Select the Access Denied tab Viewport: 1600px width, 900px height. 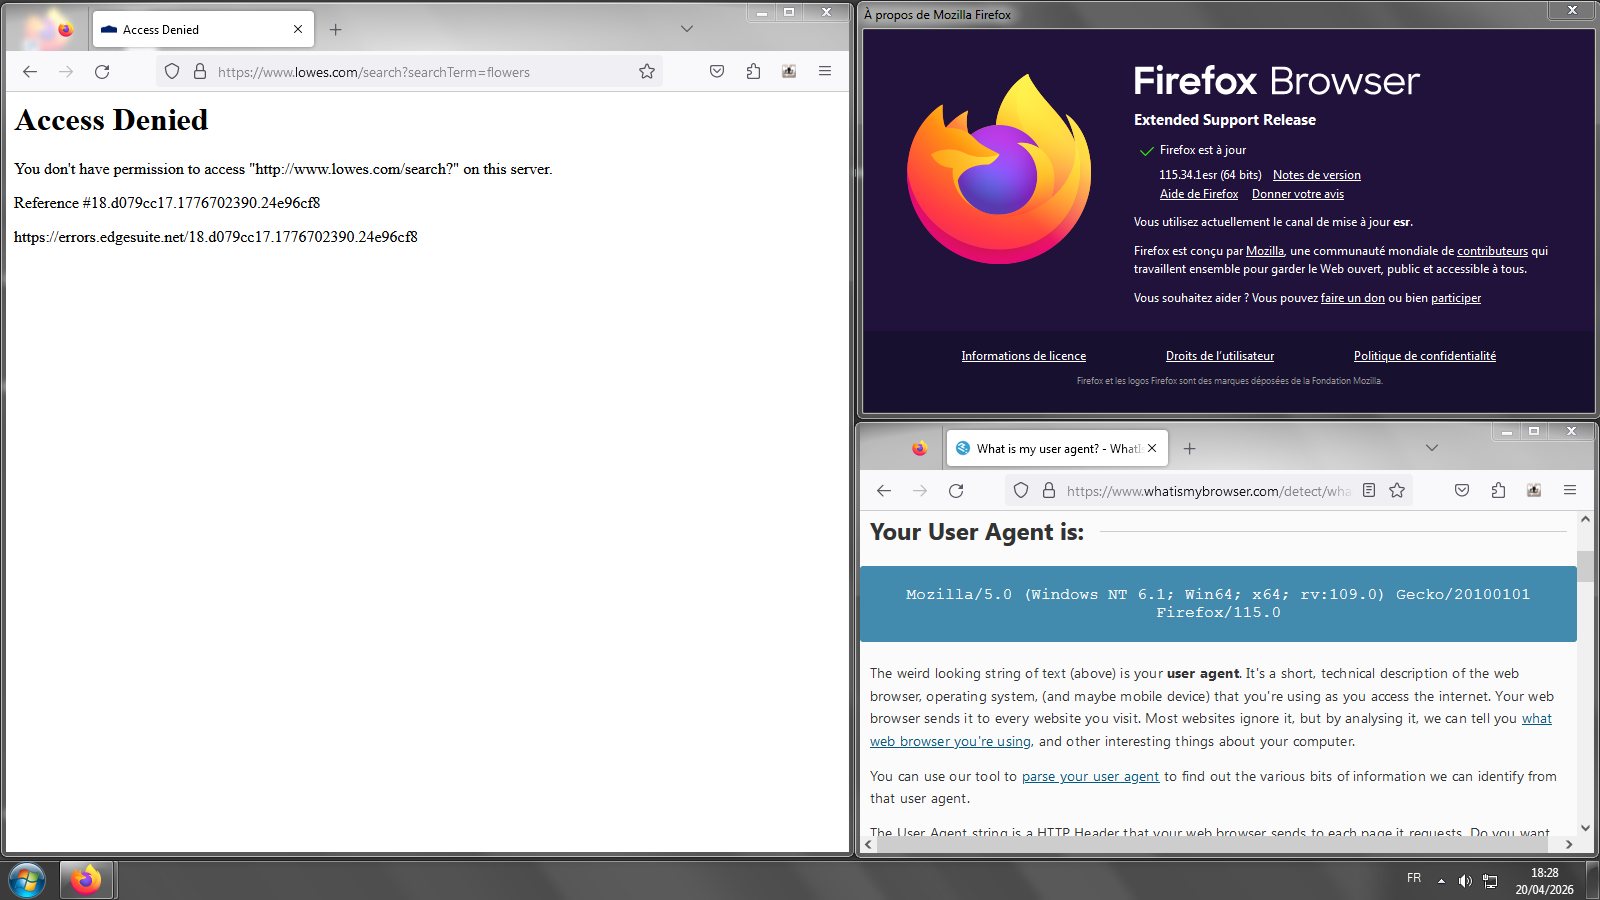pos(203,30)
